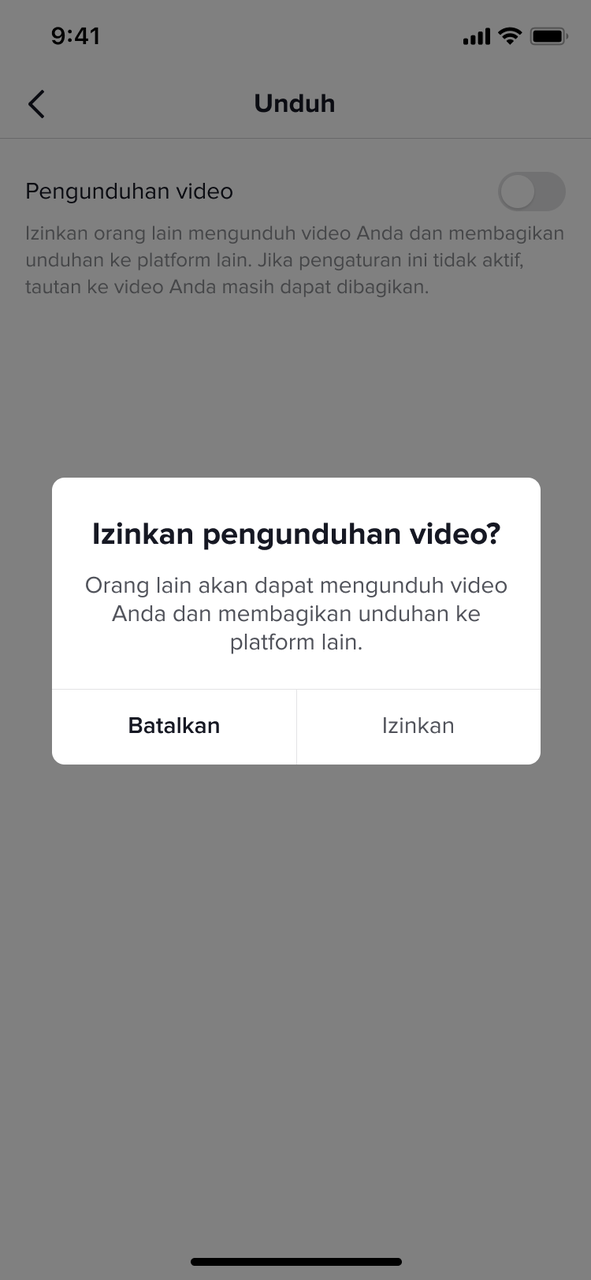Tap the back arrow in header

click(36, 104)
